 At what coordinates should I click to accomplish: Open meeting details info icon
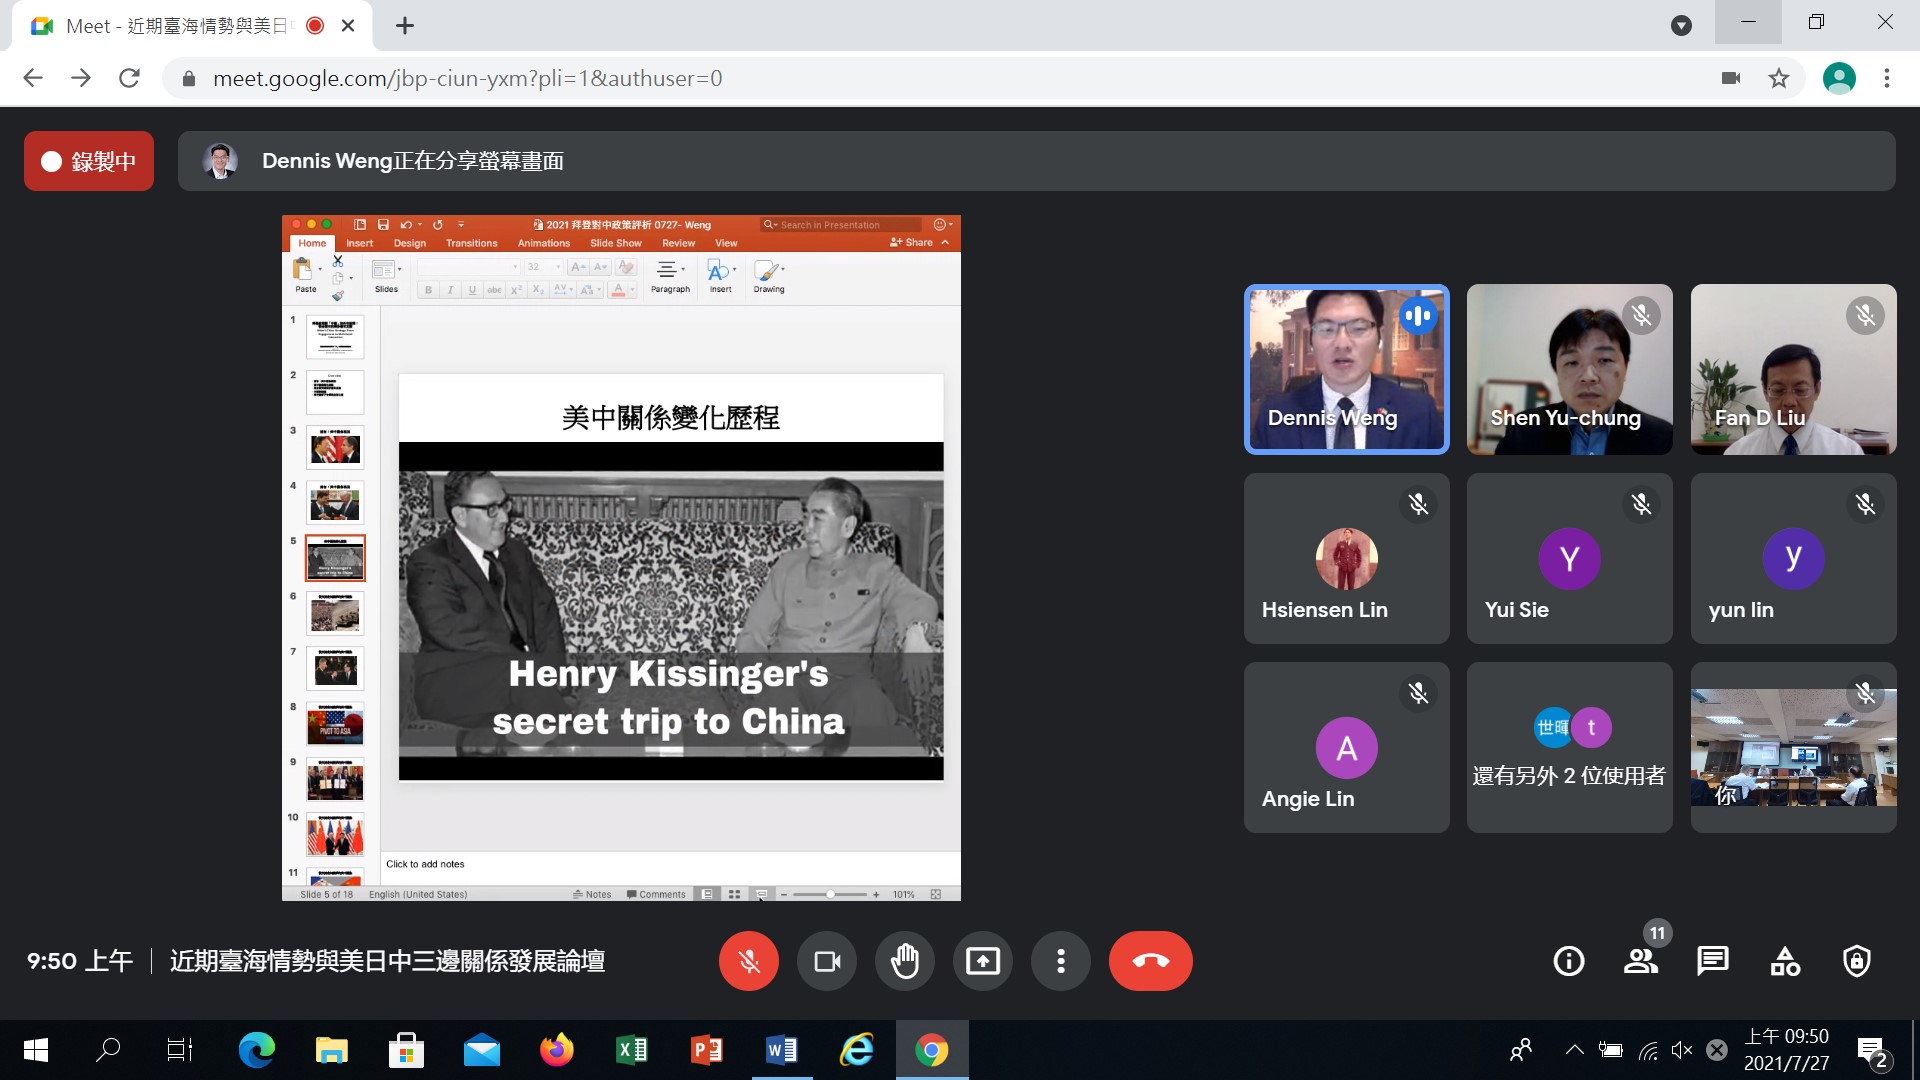pyautogui.click(x=1568, y=961)
